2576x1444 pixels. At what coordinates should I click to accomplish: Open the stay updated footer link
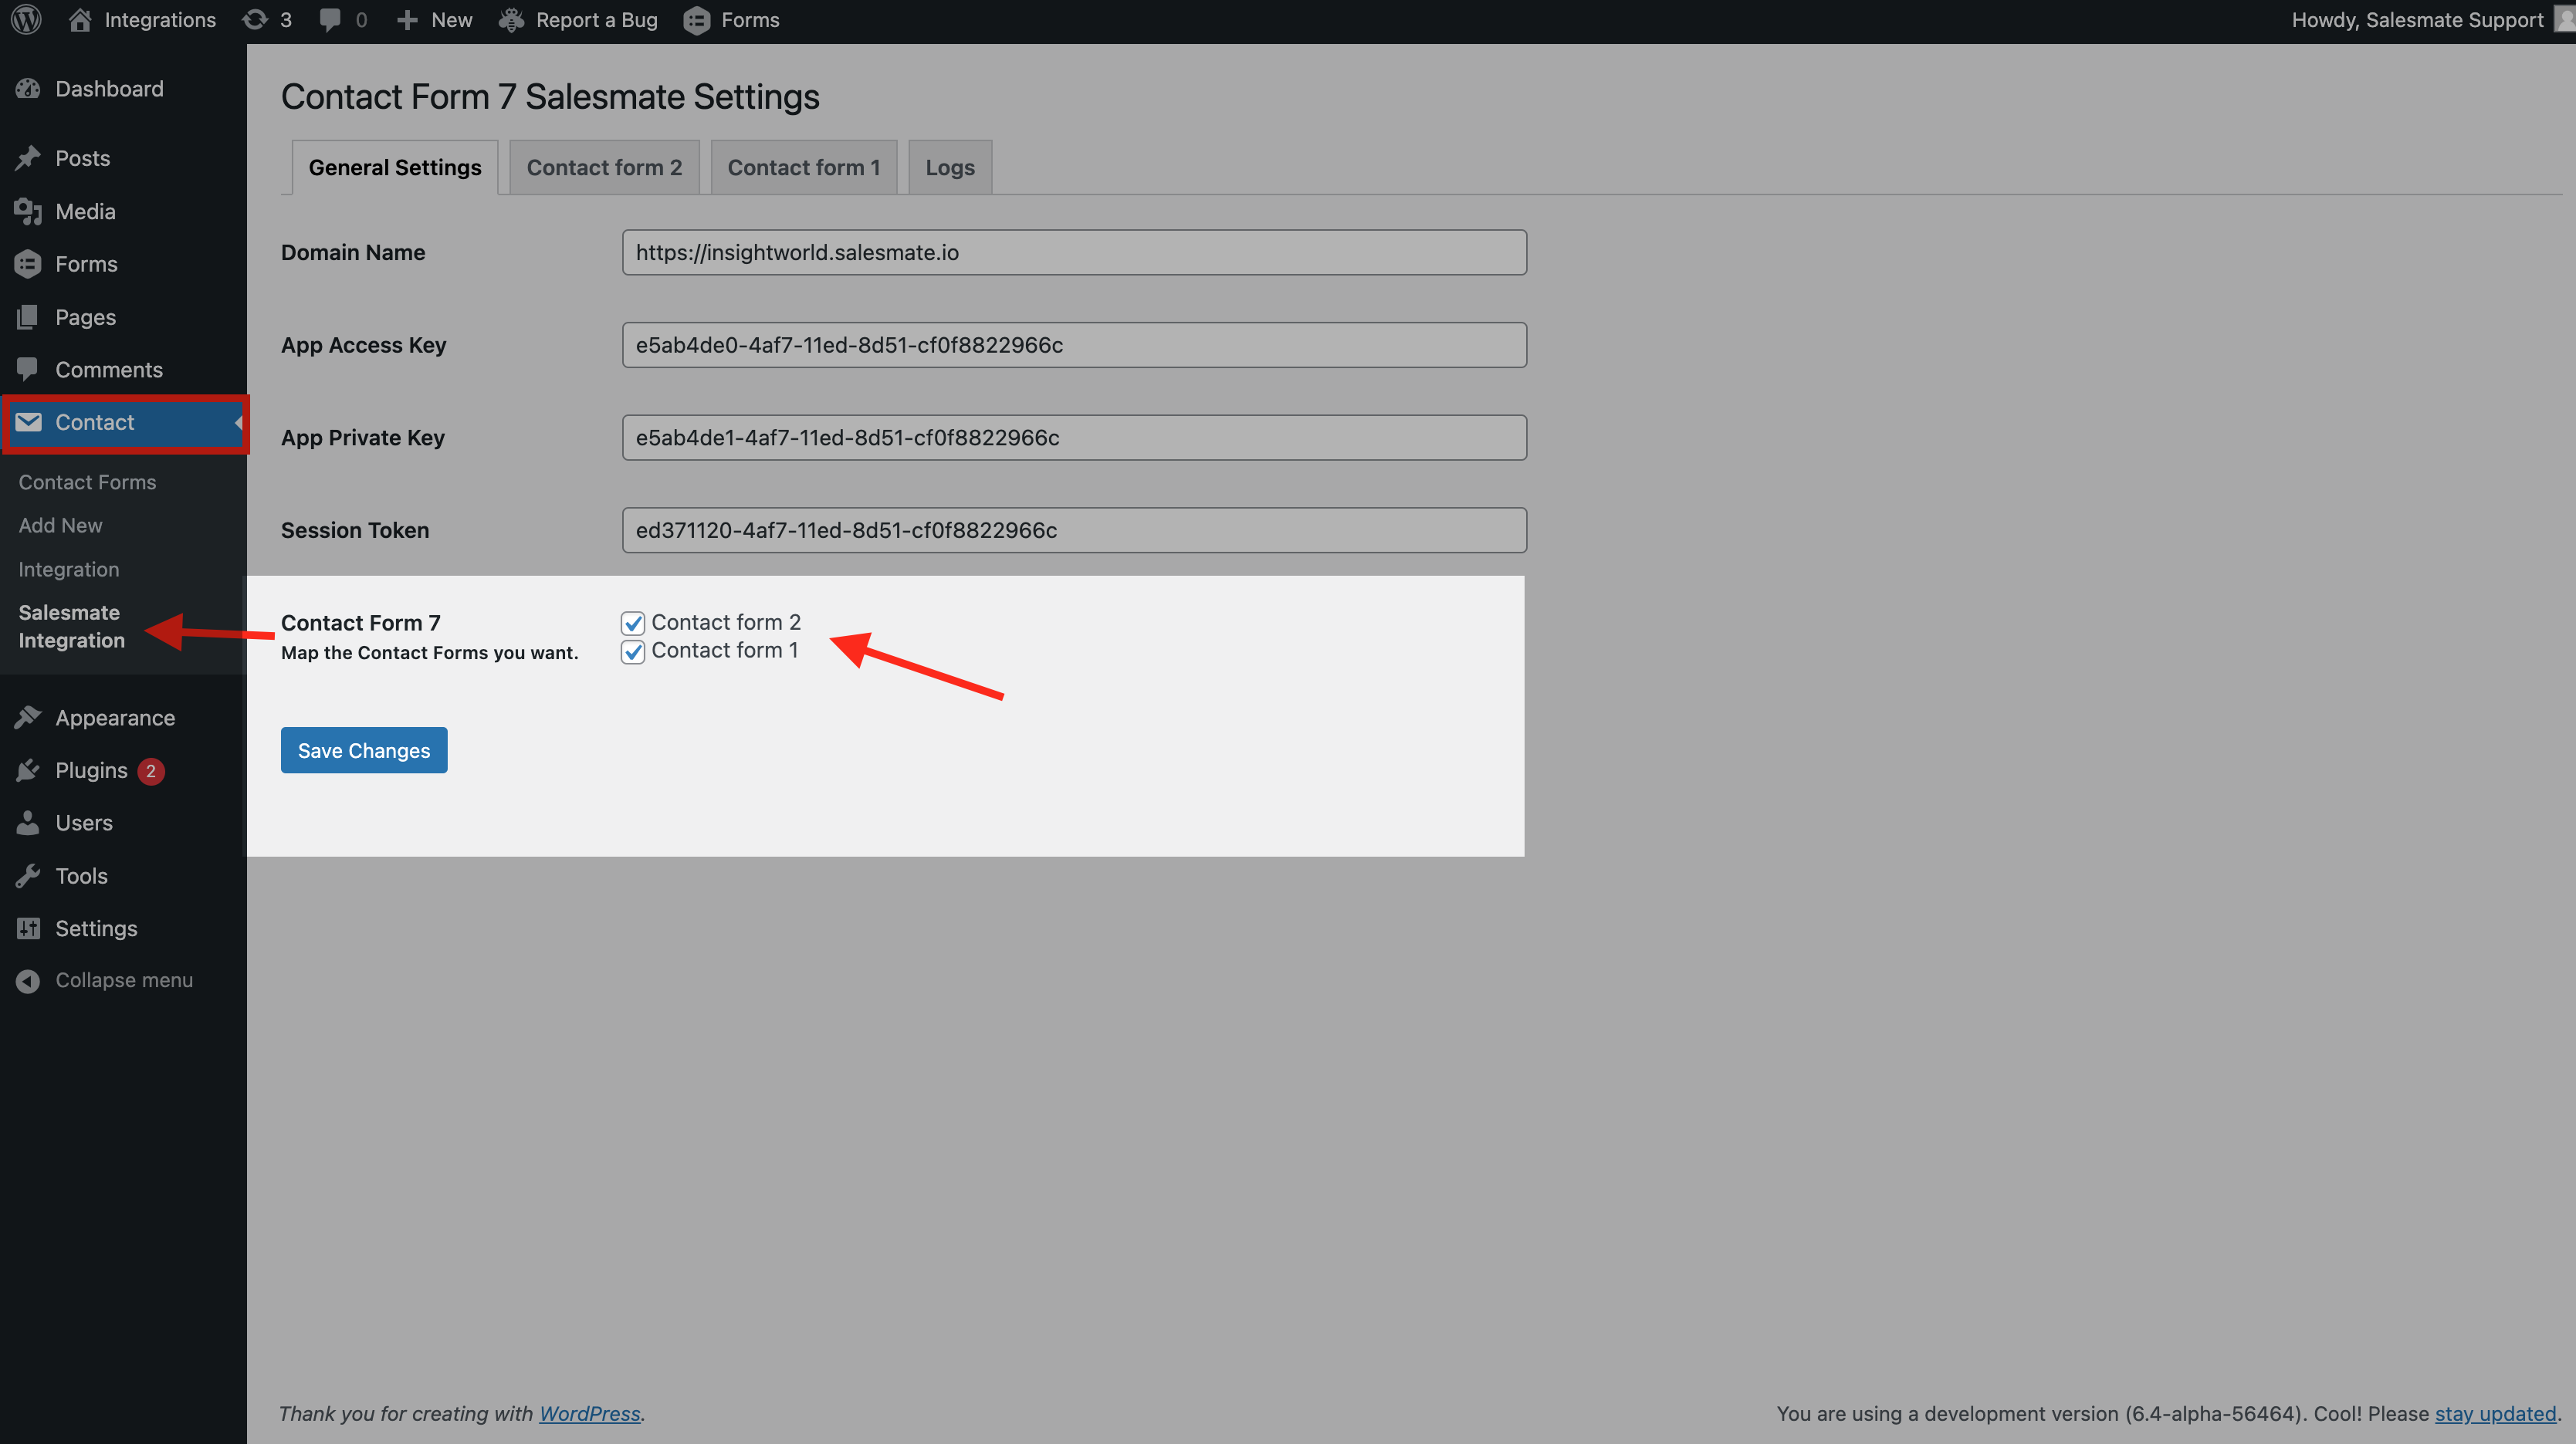click(2495, 1413)
